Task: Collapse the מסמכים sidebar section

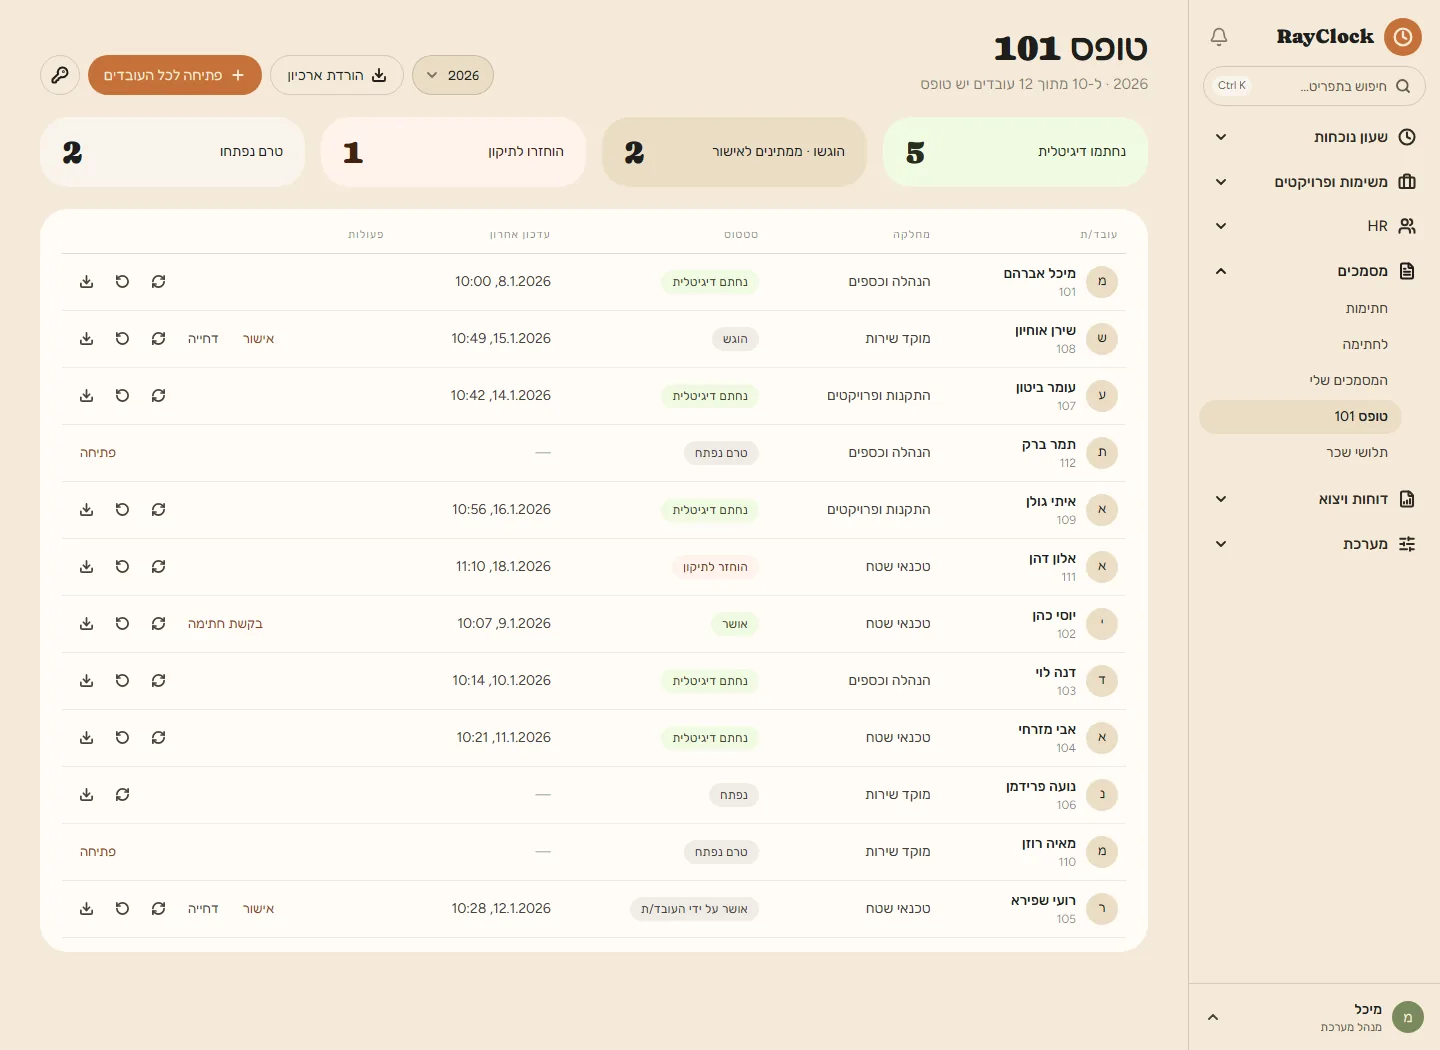Action: click(x=1314, y=271)
